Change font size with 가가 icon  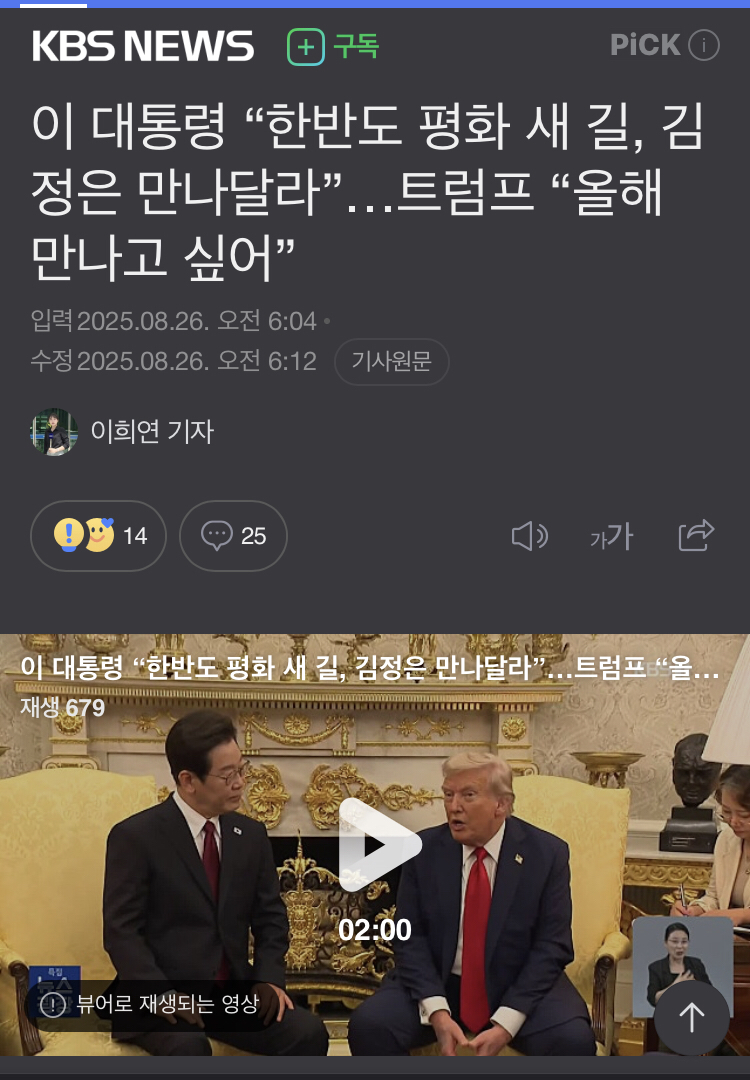coord(612,536)
